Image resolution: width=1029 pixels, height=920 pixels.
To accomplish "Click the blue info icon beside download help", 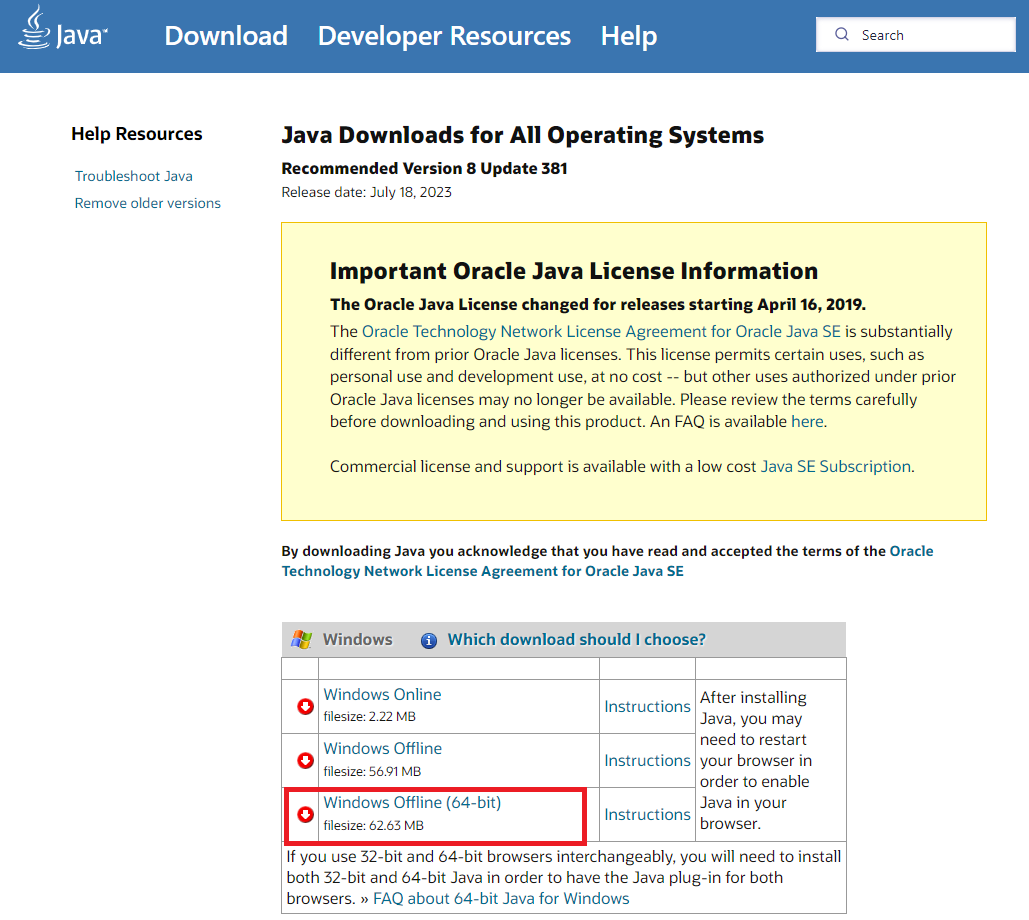I will pyautogui.click(x=429, y=640).
